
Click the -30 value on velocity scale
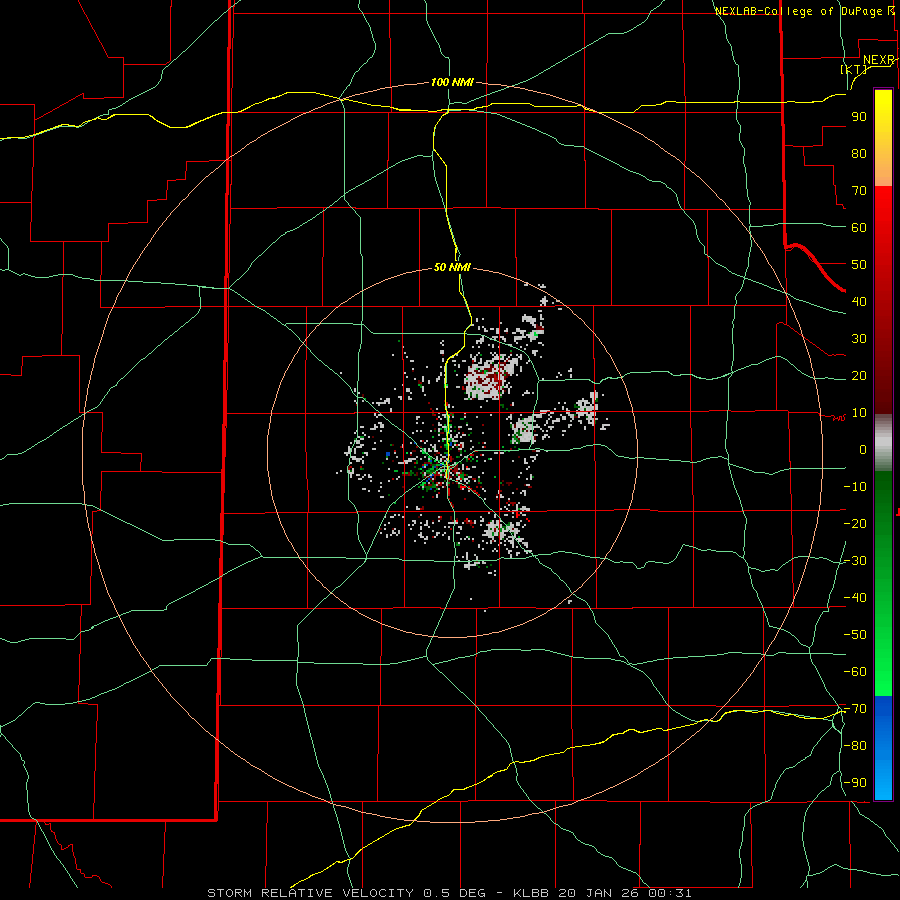point(855,561)
